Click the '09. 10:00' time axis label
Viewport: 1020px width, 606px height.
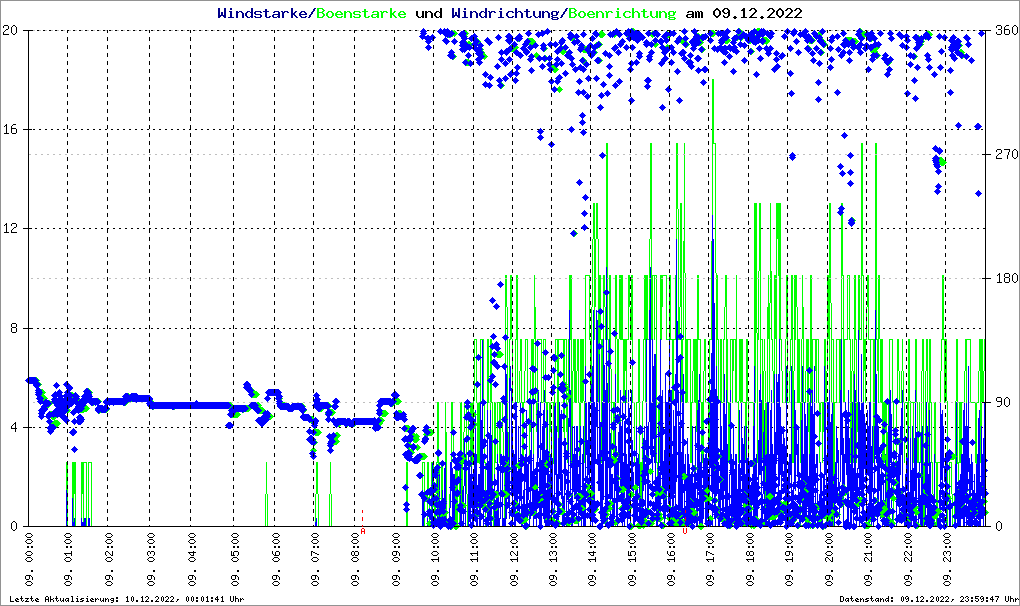(x=435, y=560)
